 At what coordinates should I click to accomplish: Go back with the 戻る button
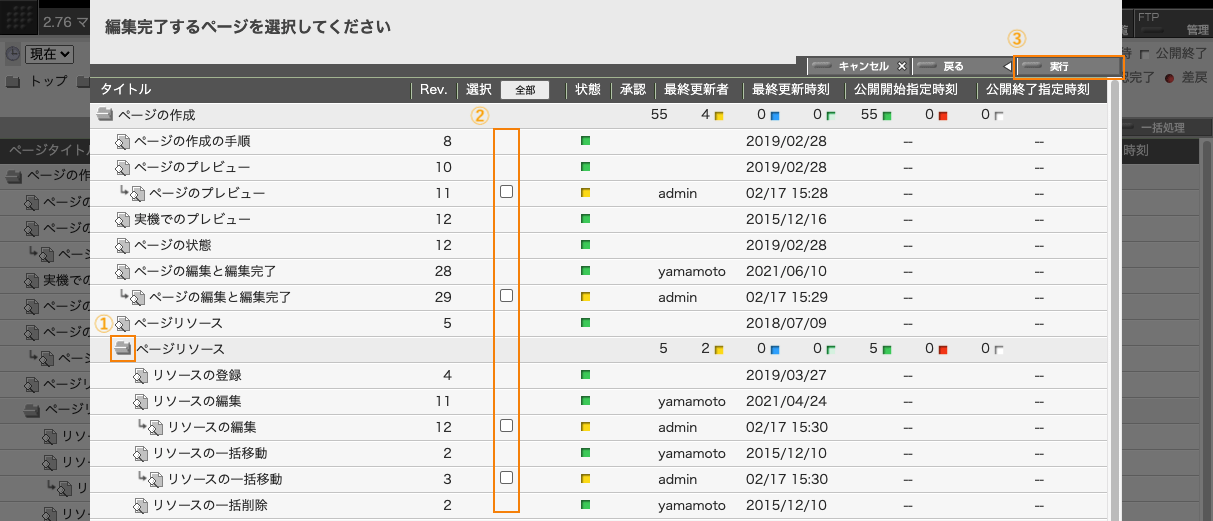pyautogui.click(x=963, y=66)
